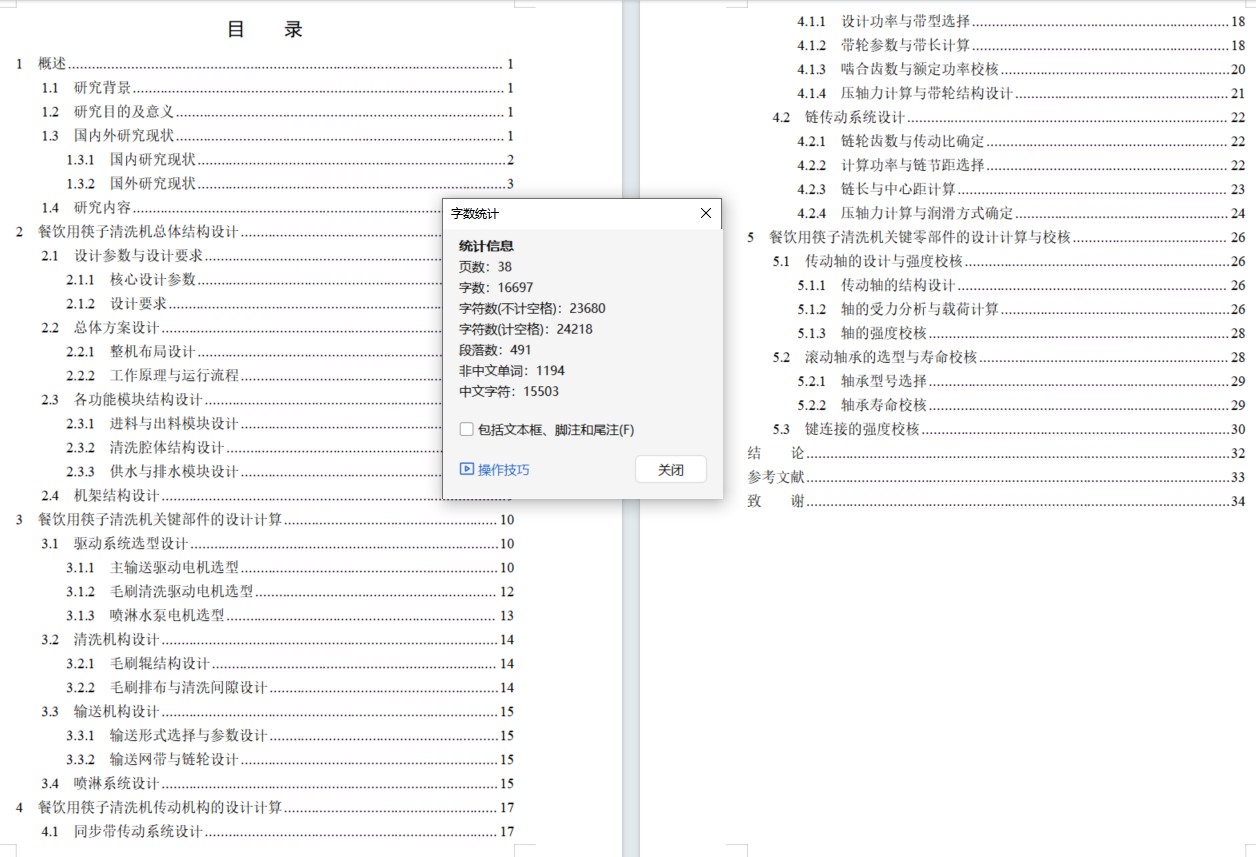Open the 3.4 喷淋系统设计 entry
1256x857 pixels.
click(278, 784)
